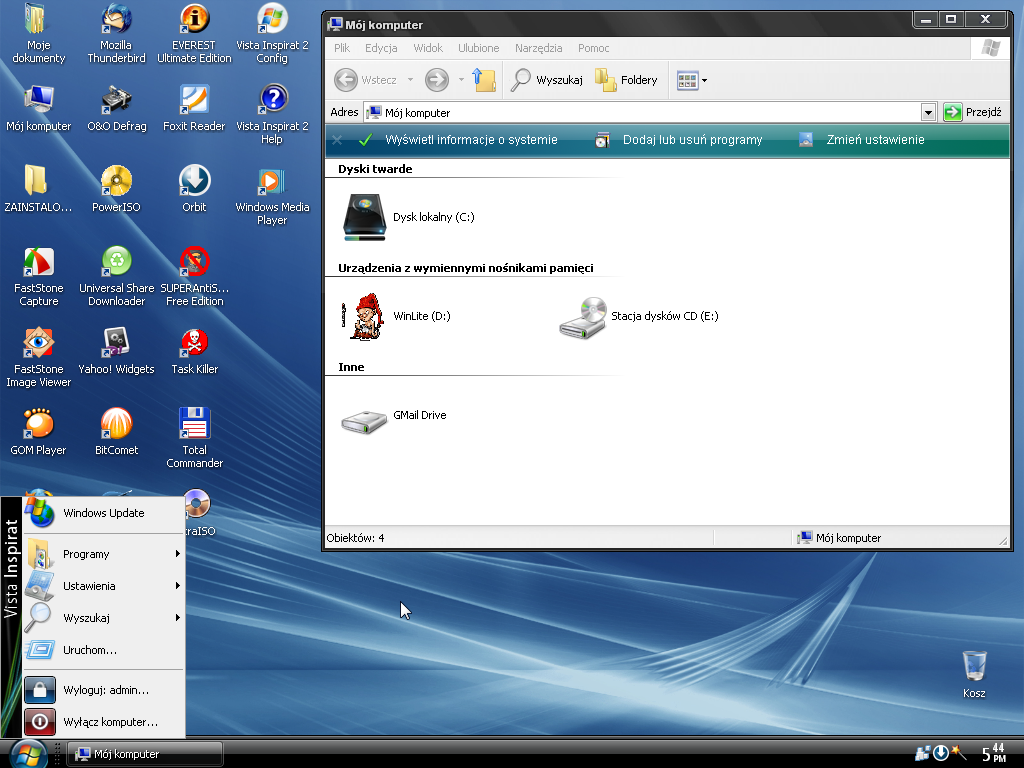
Task: Launch Yahoo! Widgets shortcut
Action: [116, 351]
